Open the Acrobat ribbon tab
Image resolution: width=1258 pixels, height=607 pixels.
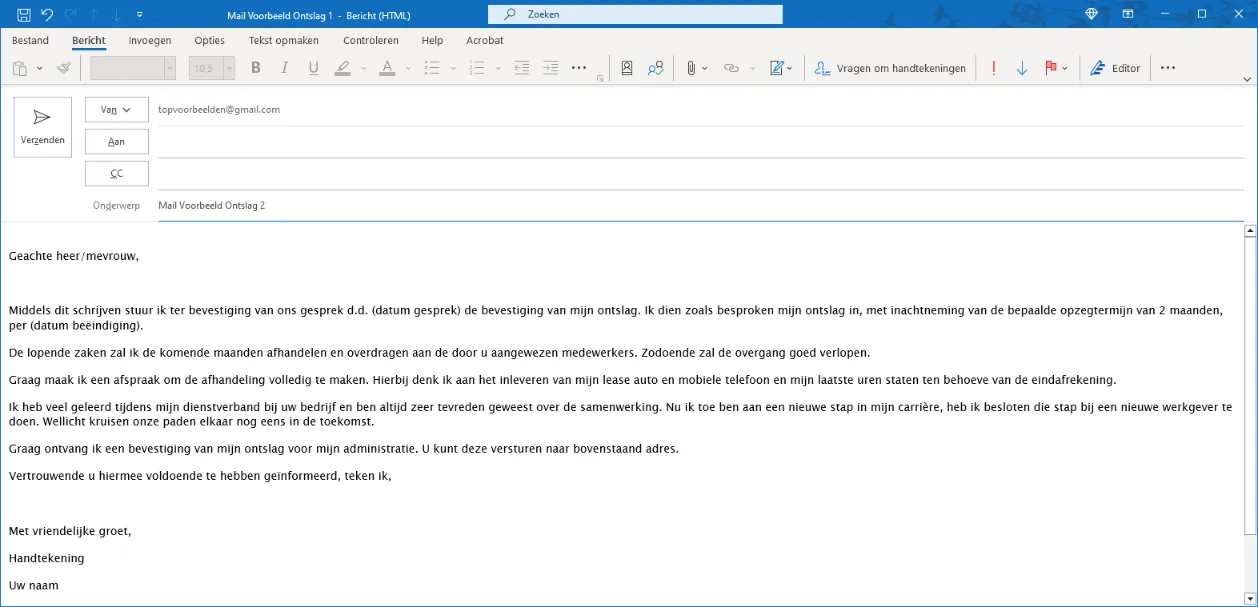pyautogui.click(x=484, y=40)
